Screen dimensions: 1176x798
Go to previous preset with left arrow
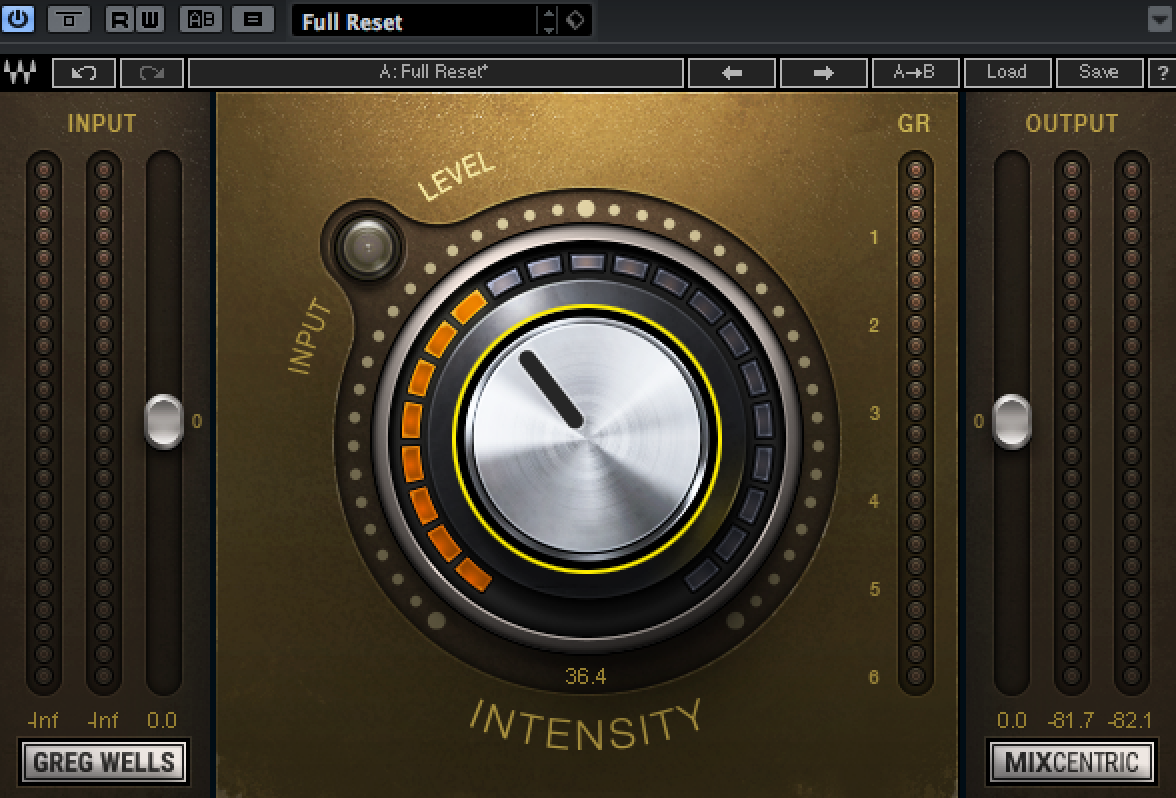pos(731,73)
